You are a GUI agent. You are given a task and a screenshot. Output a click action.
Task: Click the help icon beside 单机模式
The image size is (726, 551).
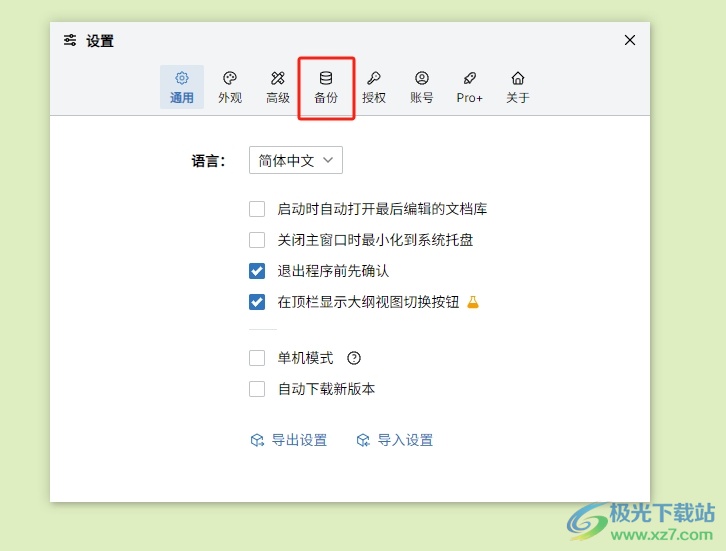coord(354,358)
